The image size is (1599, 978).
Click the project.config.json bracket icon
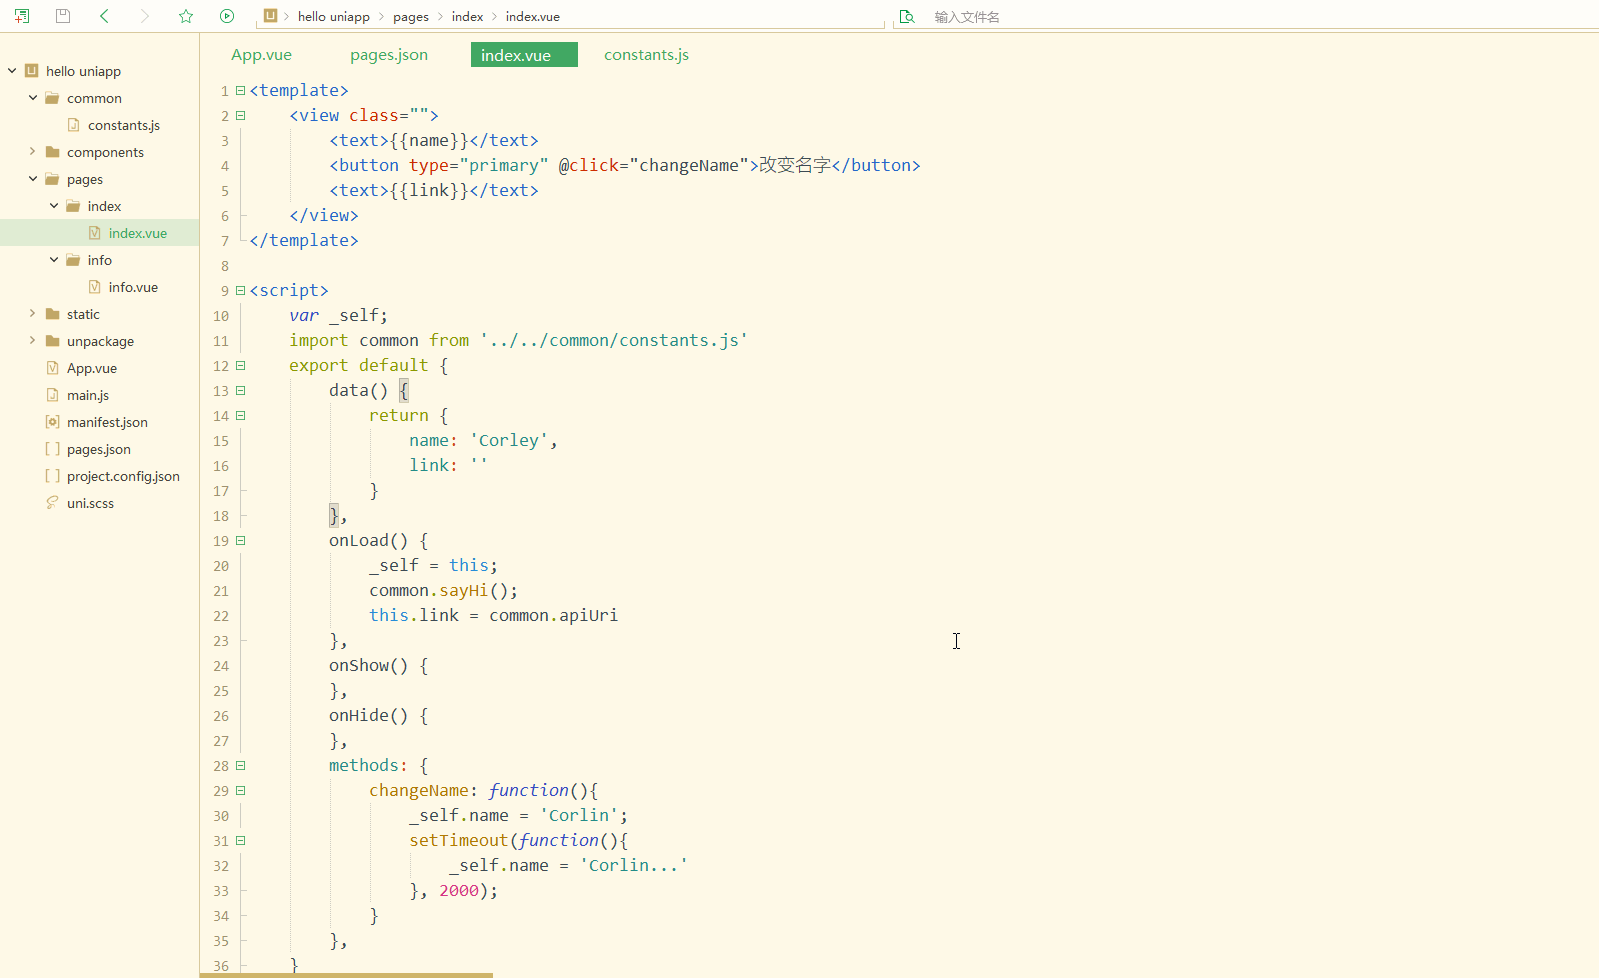click(x=52, y=476)
